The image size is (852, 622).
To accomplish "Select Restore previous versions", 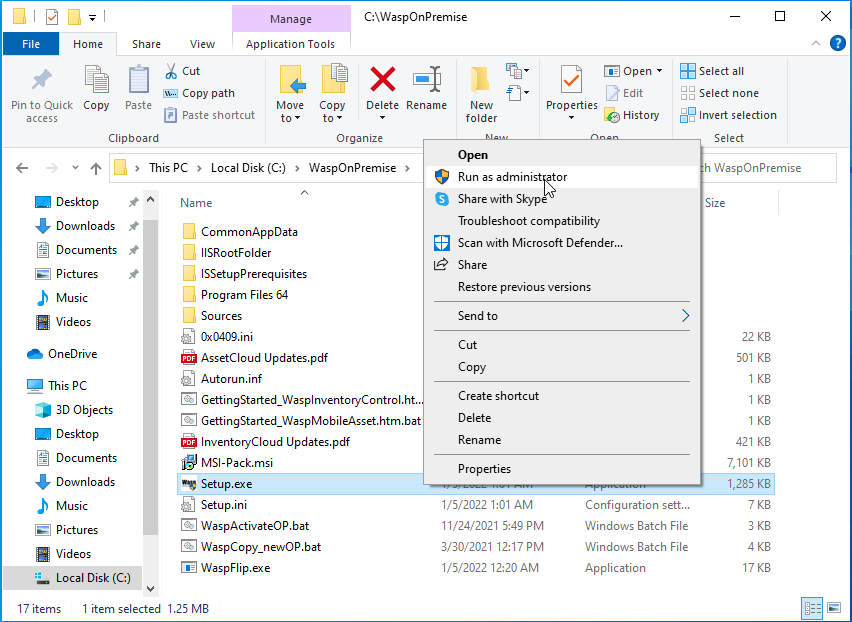I will (562, 287).
